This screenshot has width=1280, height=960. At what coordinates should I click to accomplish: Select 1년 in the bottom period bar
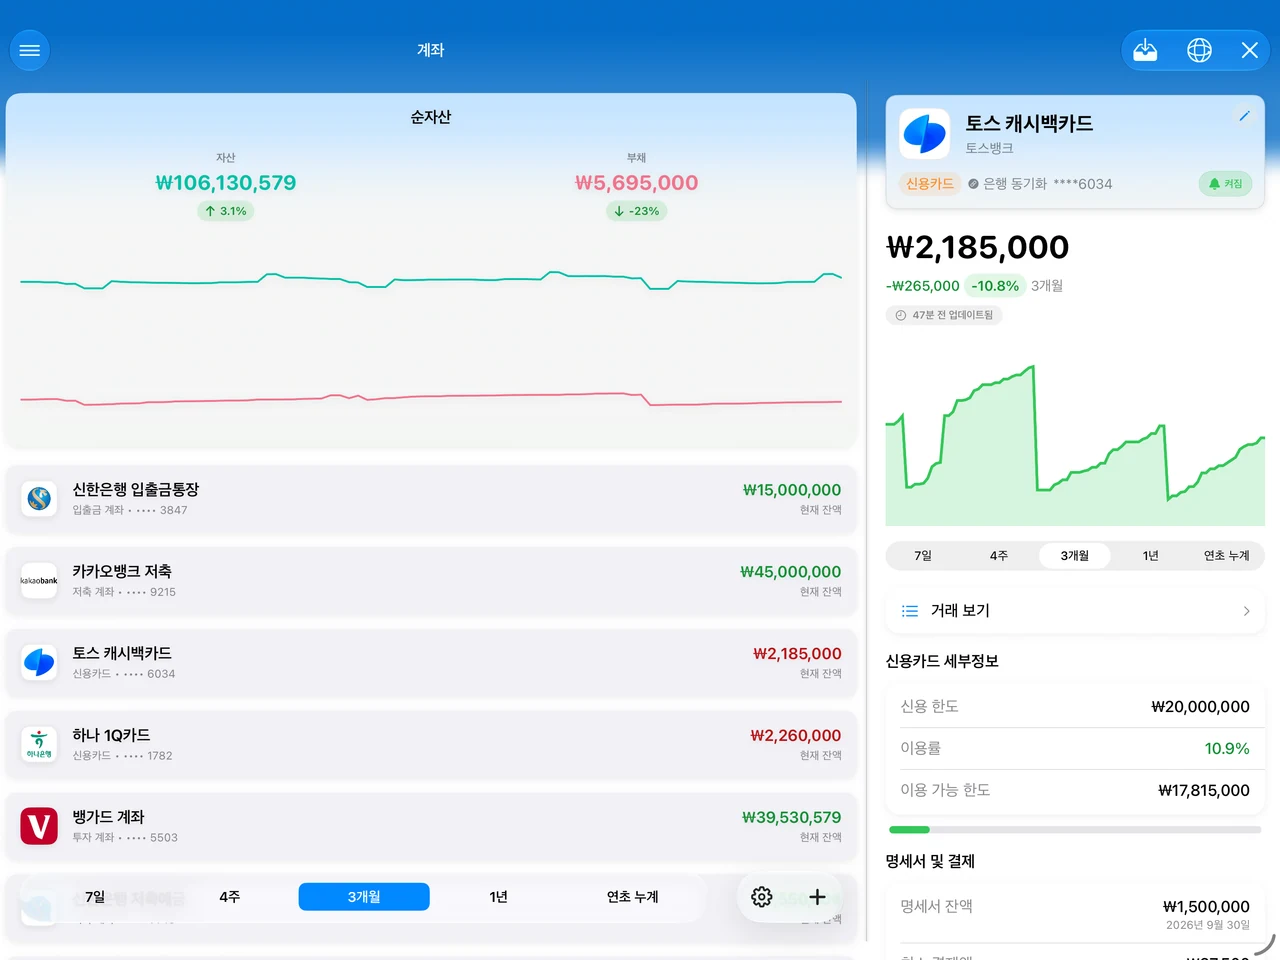[499, 897]
